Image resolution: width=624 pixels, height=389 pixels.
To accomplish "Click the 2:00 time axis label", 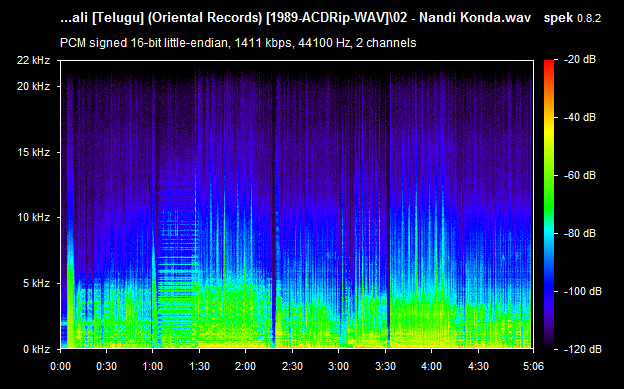I will (x=246, y=366).
